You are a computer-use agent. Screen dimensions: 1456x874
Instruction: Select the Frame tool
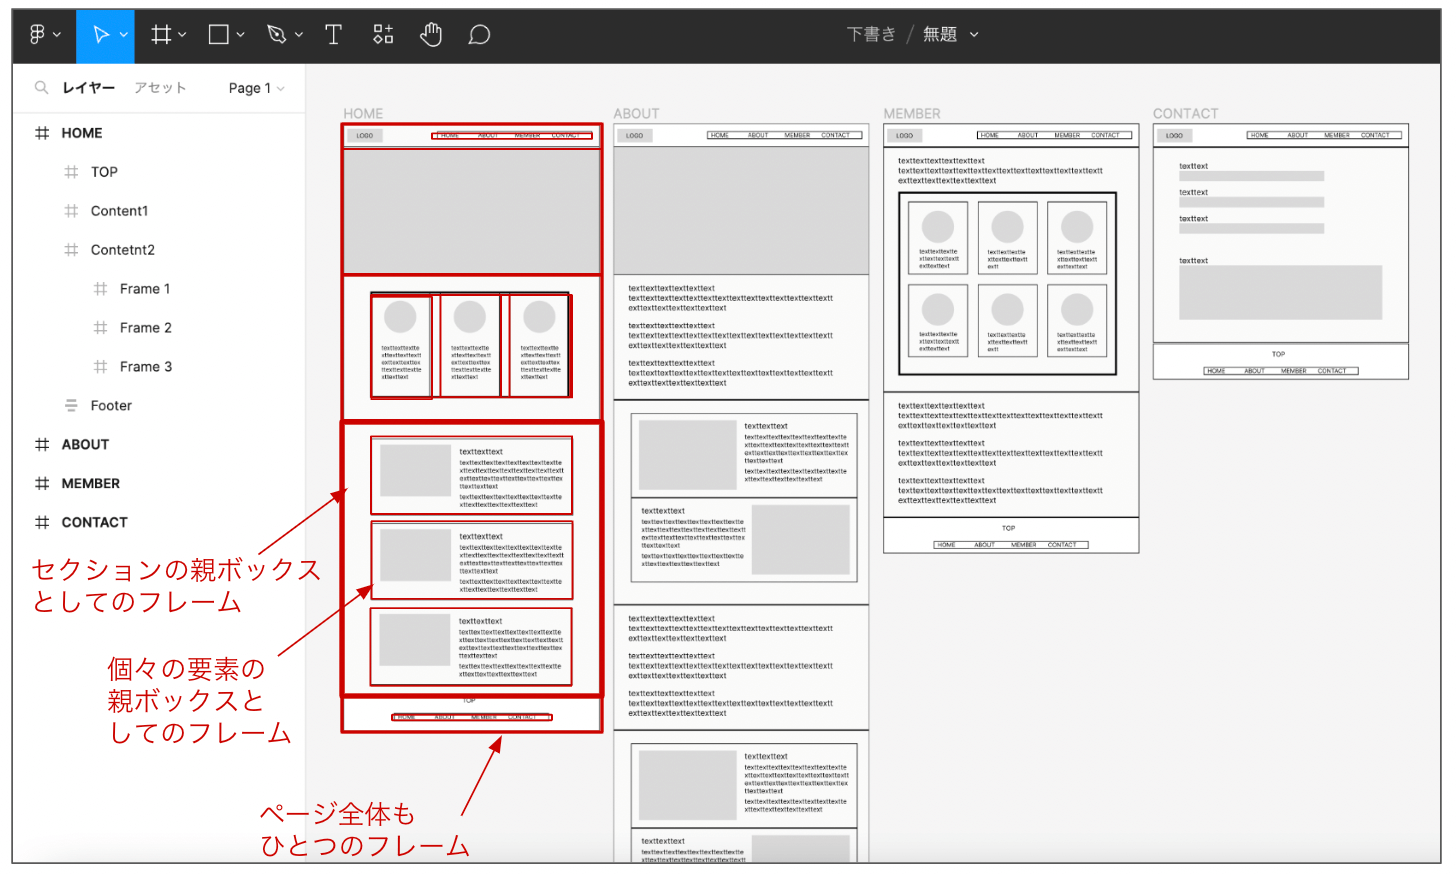160,35
